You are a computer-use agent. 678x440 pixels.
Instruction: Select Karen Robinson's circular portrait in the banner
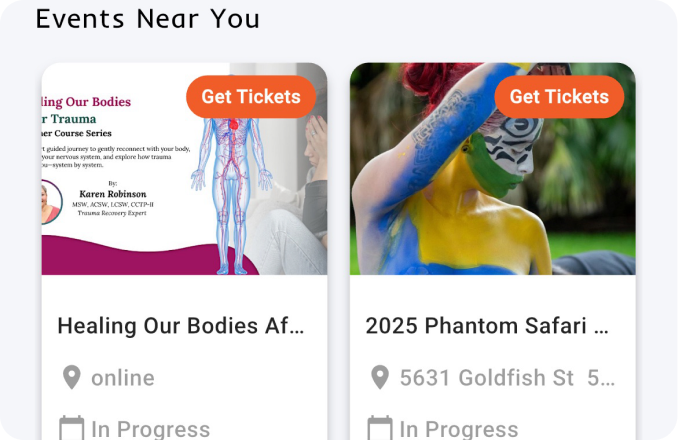pos(51,202)
